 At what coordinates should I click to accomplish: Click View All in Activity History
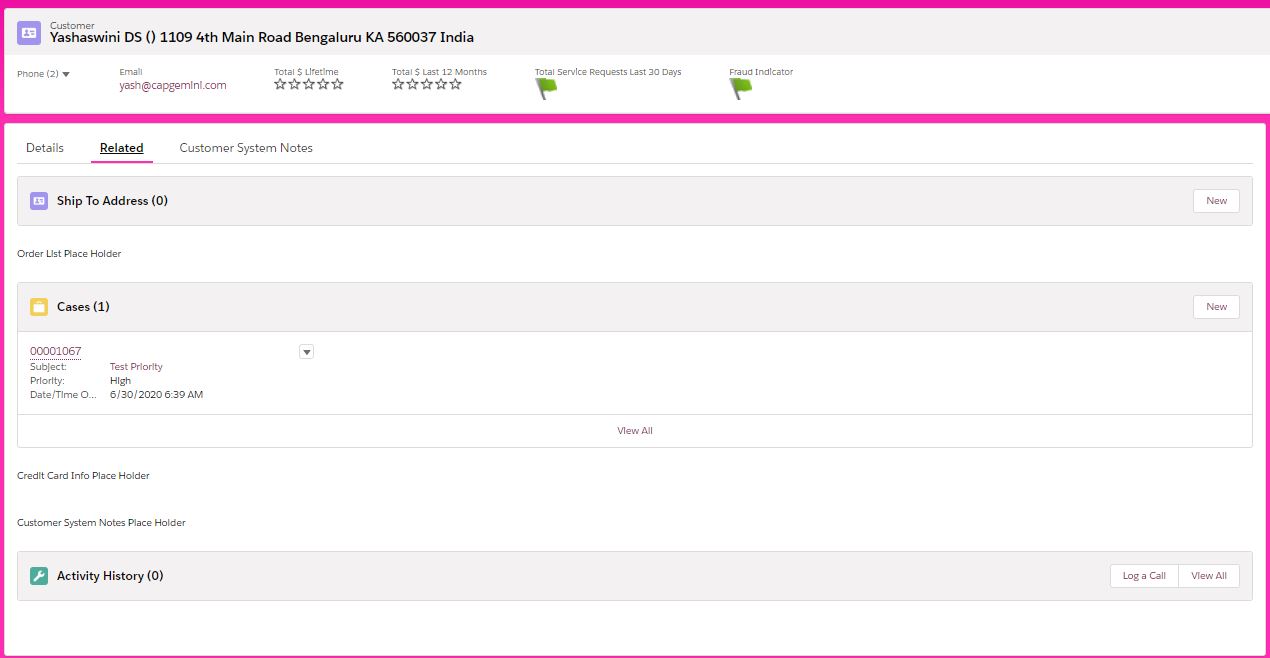pos(1208,576)
